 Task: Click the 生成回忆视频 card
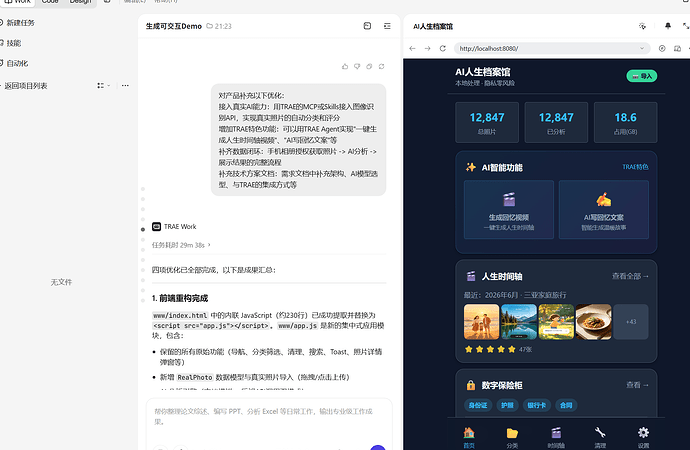[x=509, y=210]
